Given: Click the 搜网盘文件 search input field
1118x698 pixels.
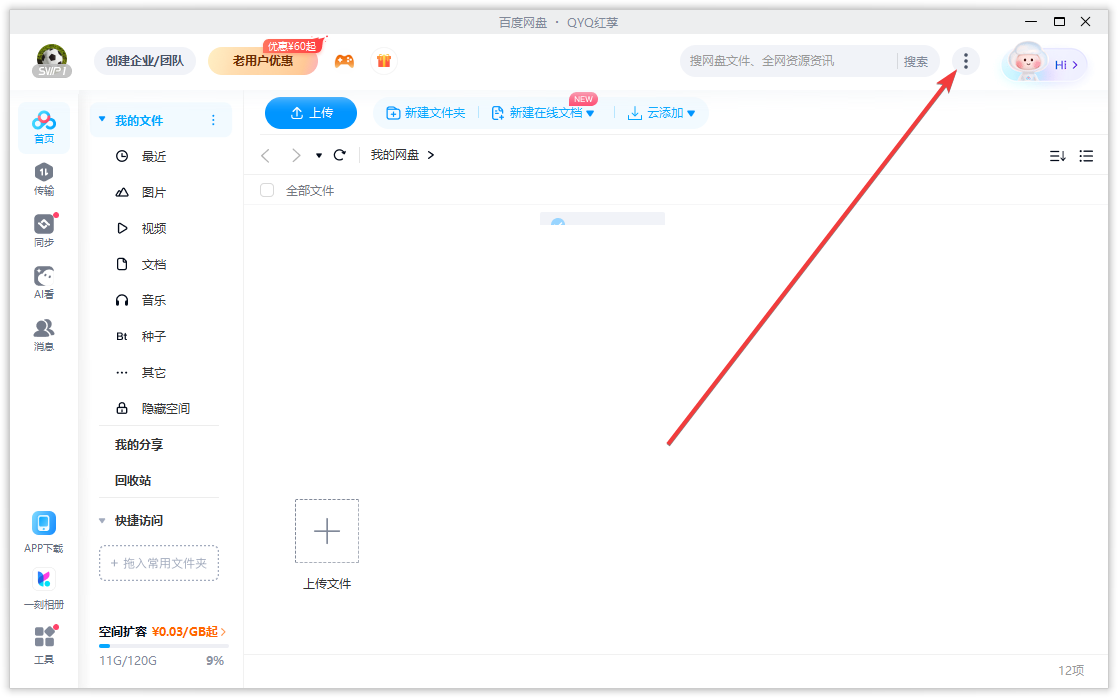Looking at the screenshot, I should 790,60.
